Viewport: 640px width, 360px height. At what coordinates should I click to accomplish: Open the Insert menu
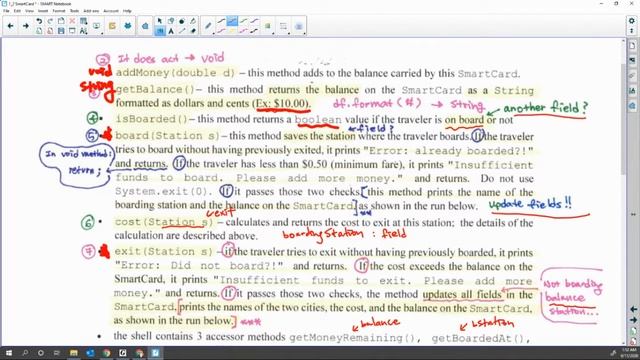[x=43, y=11]
